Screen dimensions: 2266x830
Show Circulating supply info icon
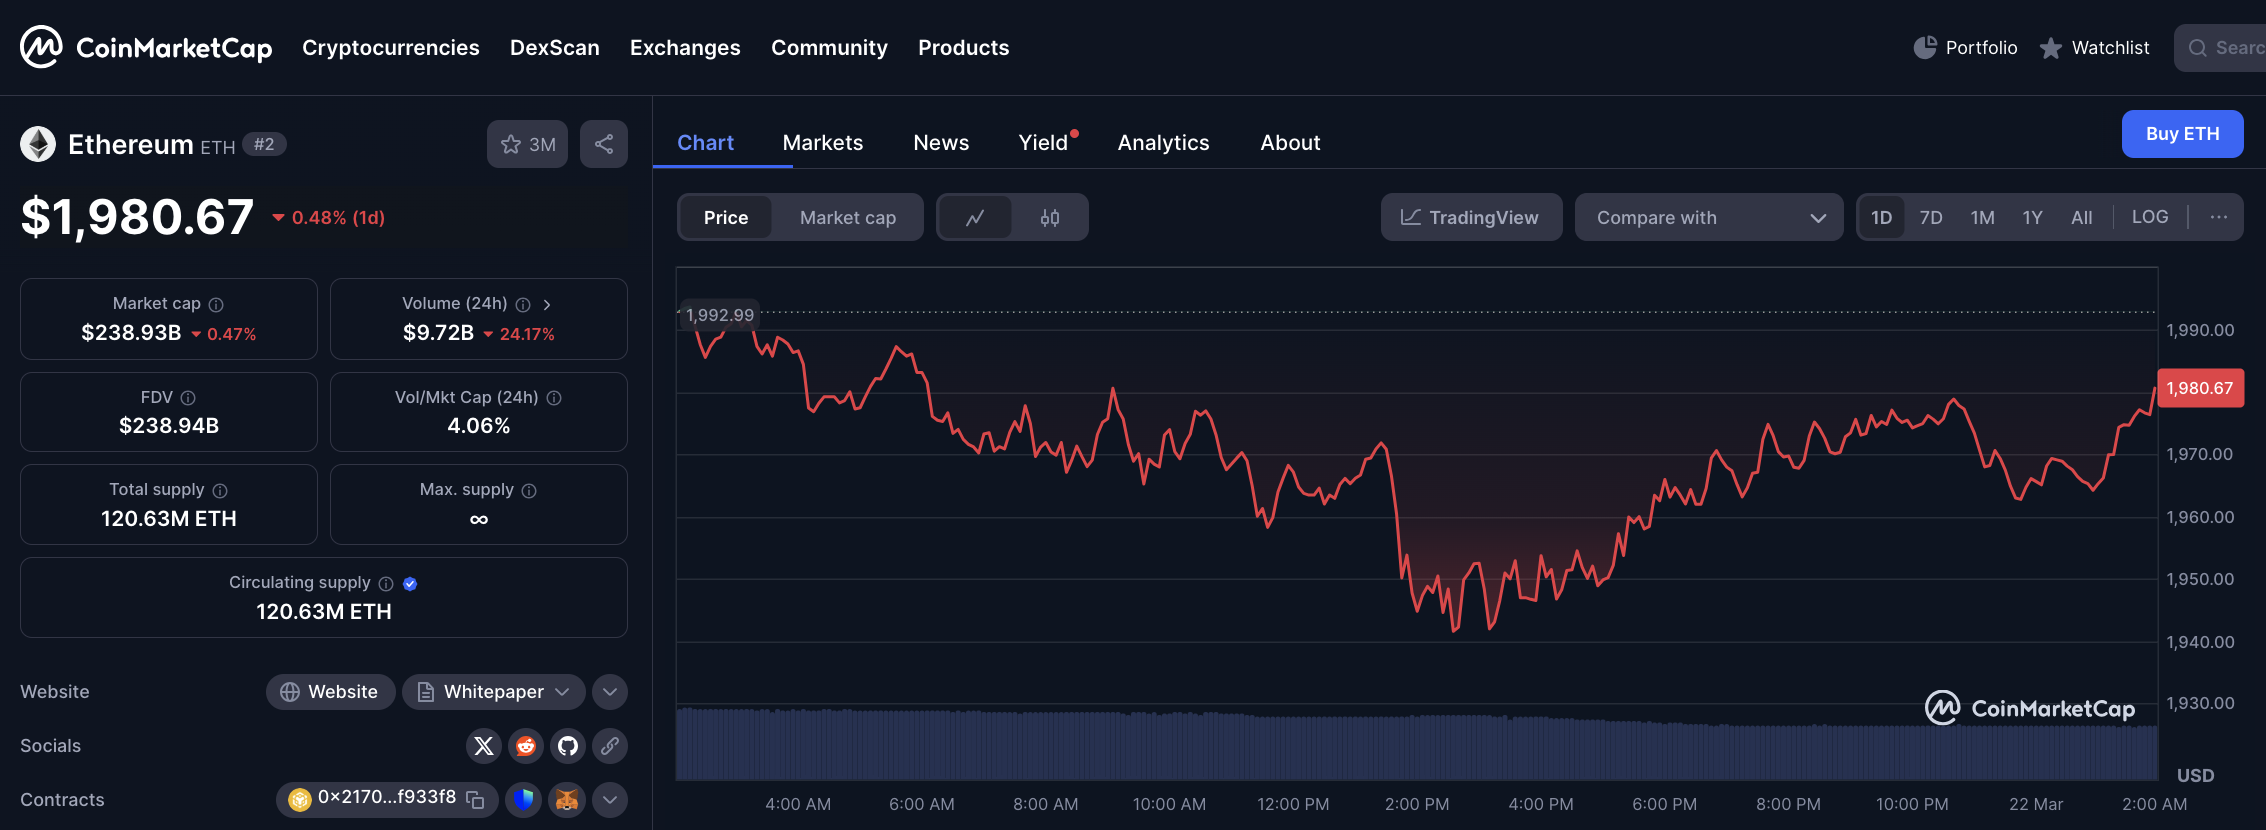(386, 583)
